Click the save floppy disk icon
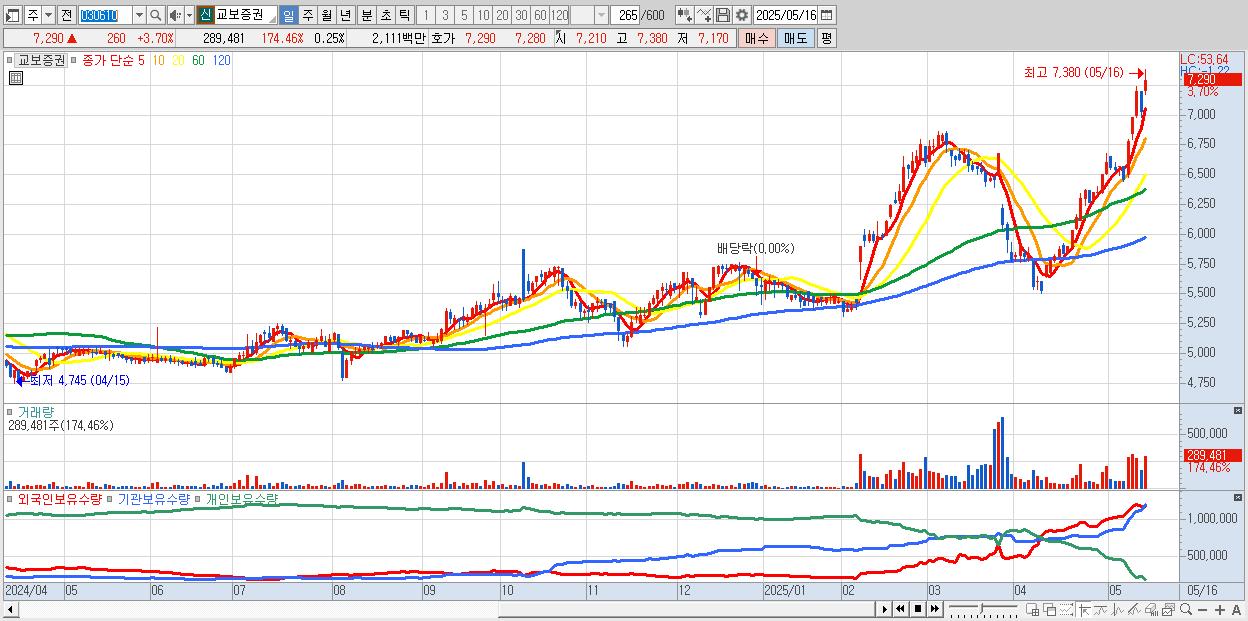This screenshot has width=1248, height=621. pos(723,15)
